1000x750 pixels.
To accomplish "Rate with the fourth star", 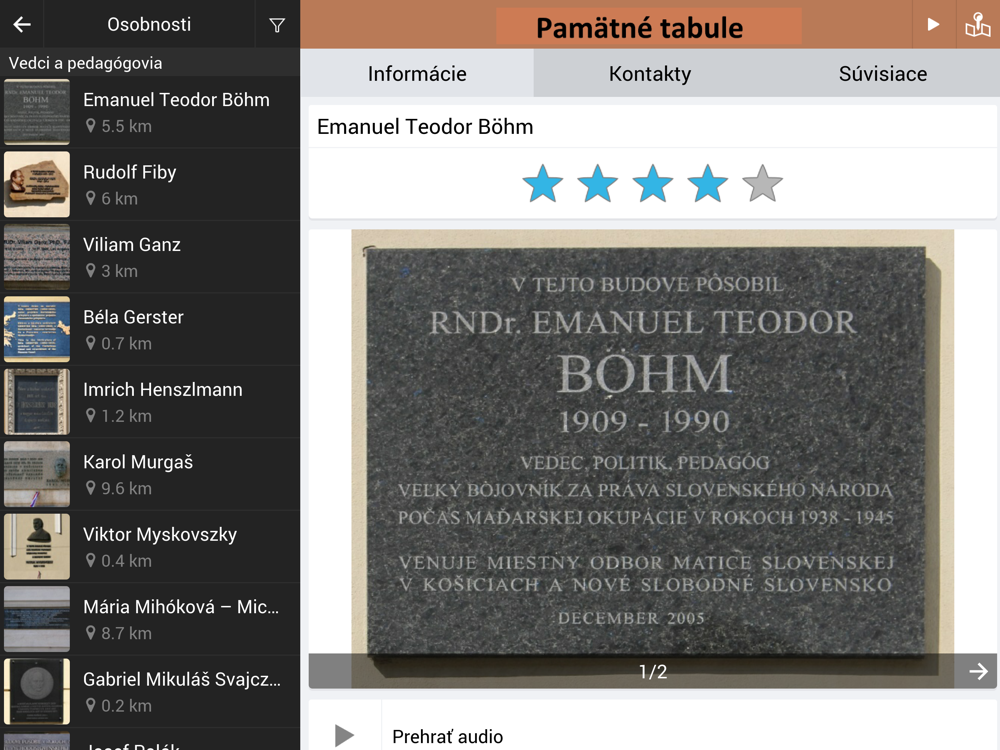I will (707, 184).
